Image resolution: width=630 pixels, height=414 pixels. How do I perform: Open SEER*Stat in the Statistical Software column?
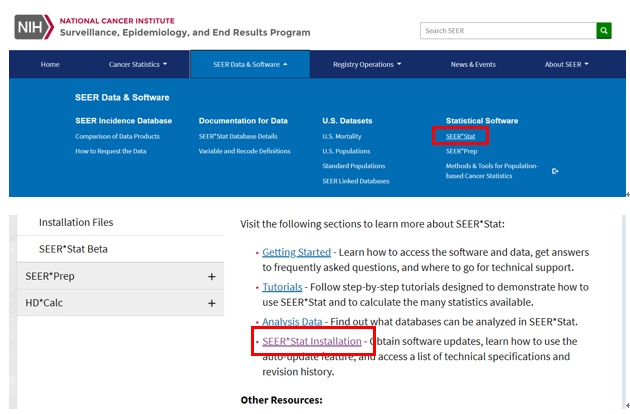[x=460, y=136]
